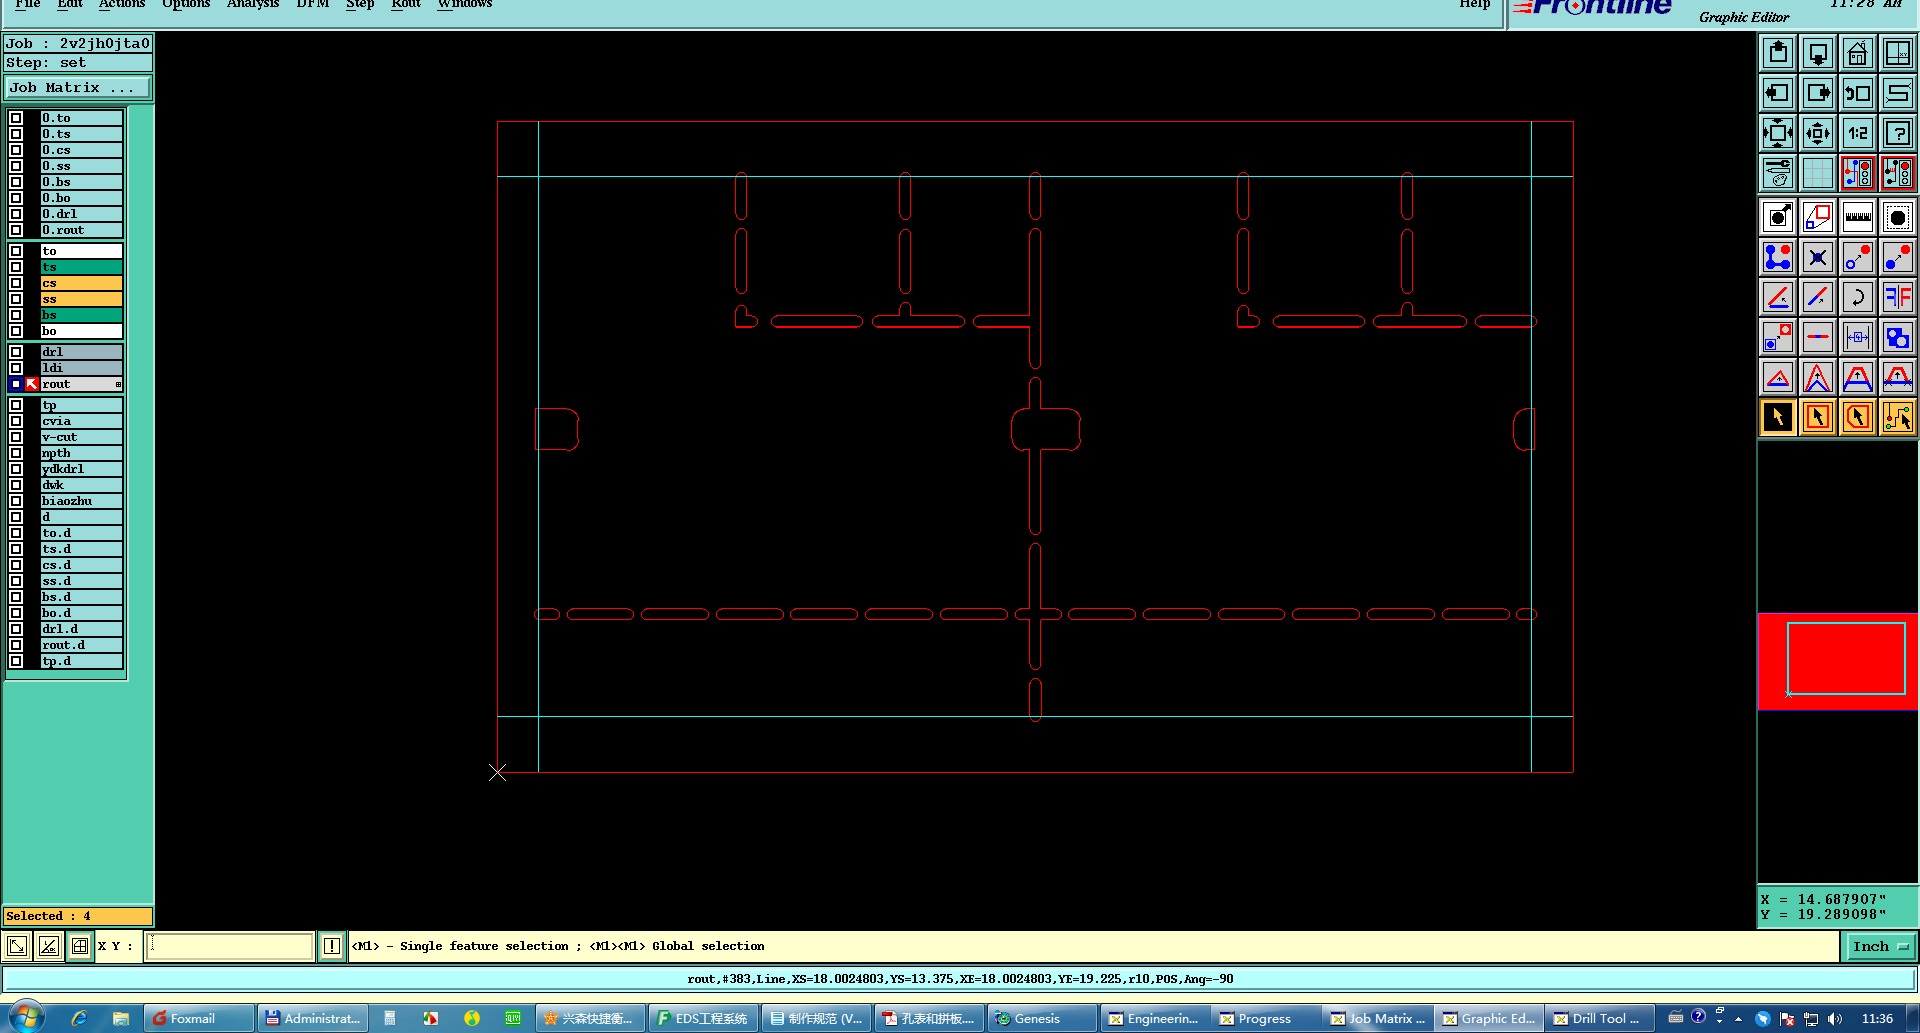The width and height of the screenshot is (1920, 1033).
Task: Select the rout.d layer name
Action: (81, 645)
